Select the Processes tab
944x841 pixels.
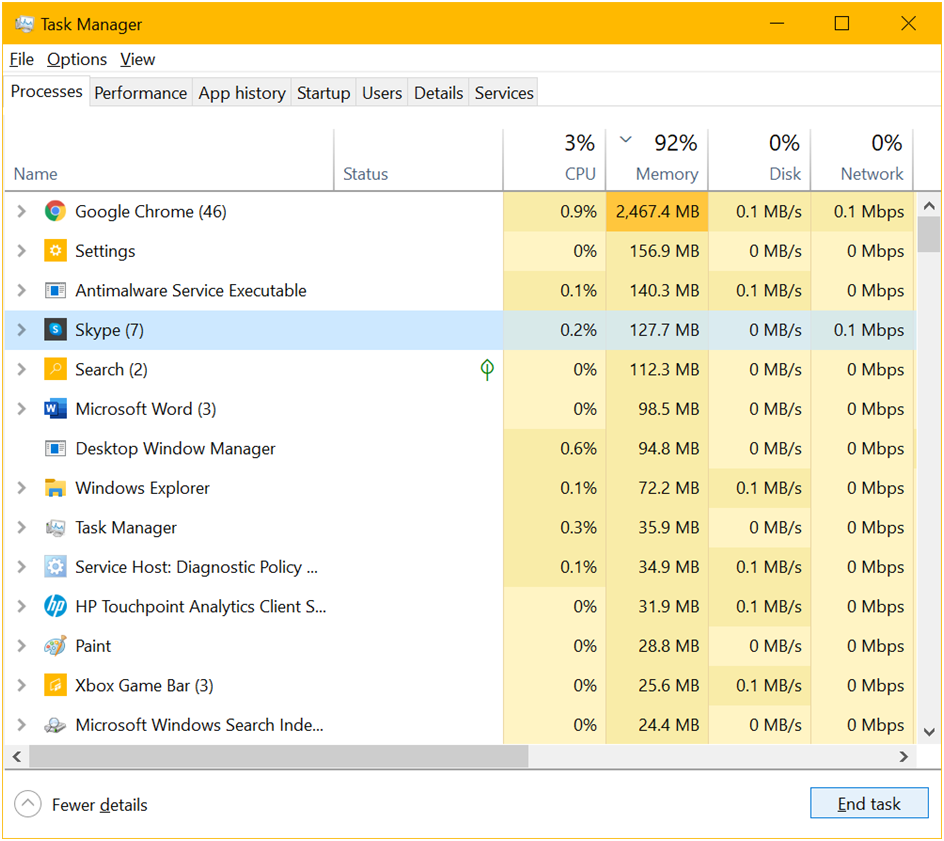click(47, 92)
